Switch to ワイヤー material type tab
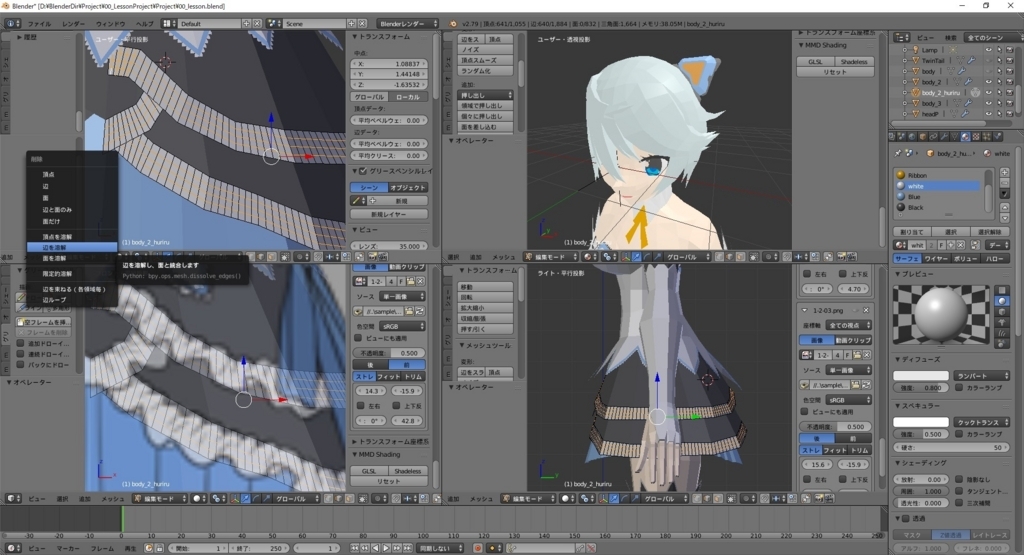Viewport: 1024px width, 555px height. point(935,259)
